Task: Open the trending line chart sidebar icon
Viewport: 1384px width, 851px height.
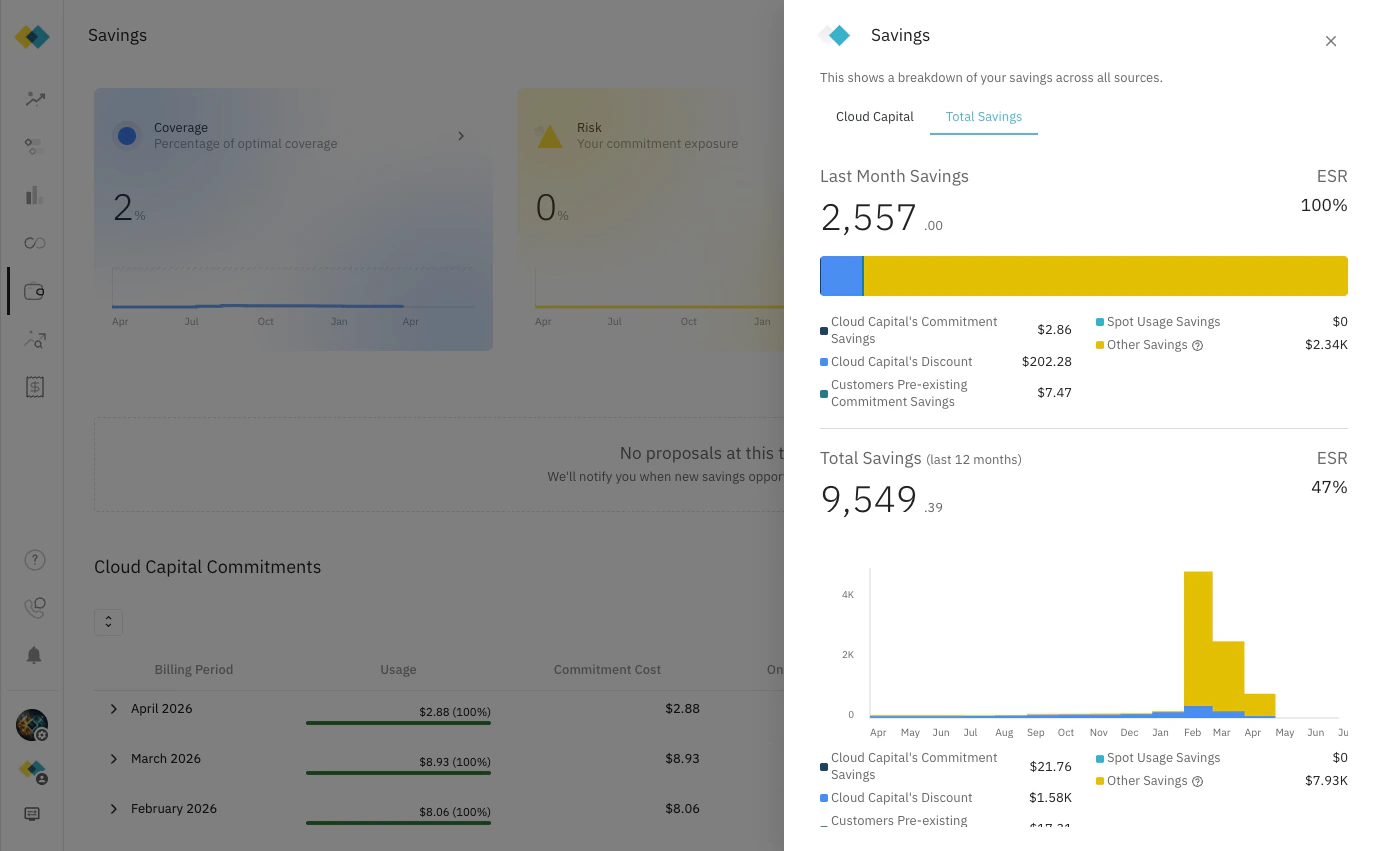Action: 35,98
